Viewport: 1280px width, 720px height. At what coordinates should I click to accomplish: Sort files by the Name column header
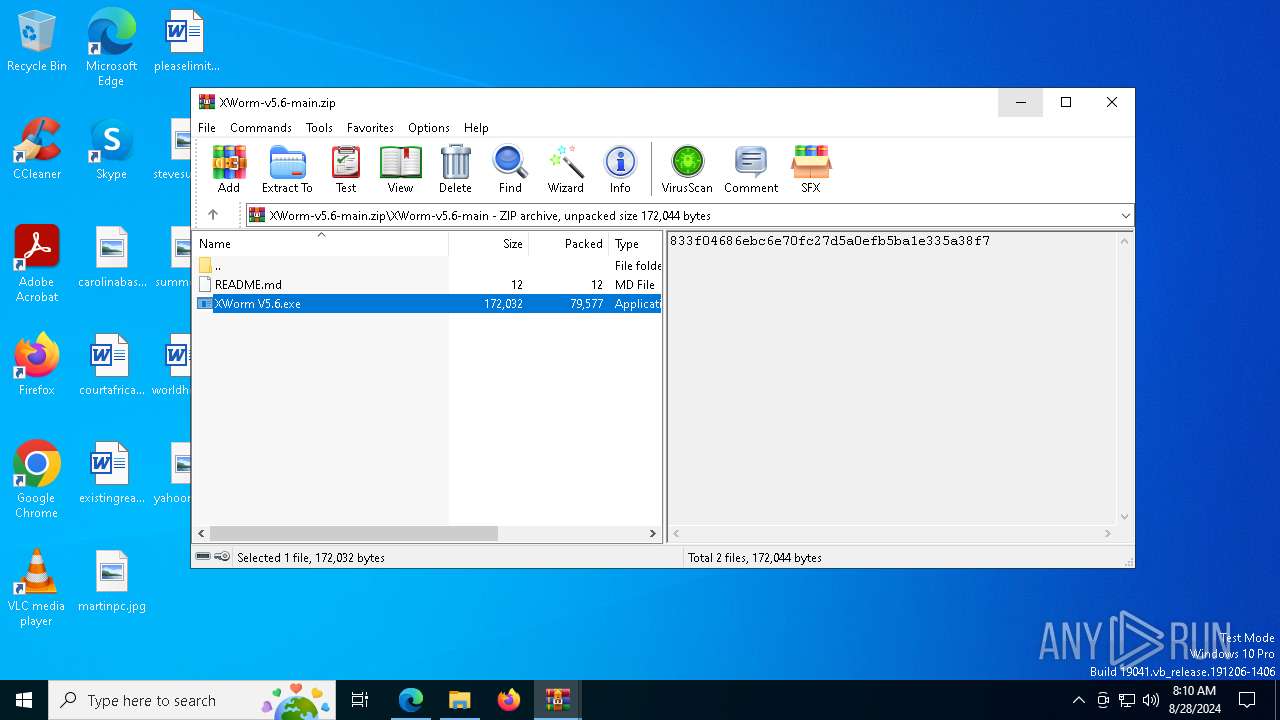(x=320, y=243)
